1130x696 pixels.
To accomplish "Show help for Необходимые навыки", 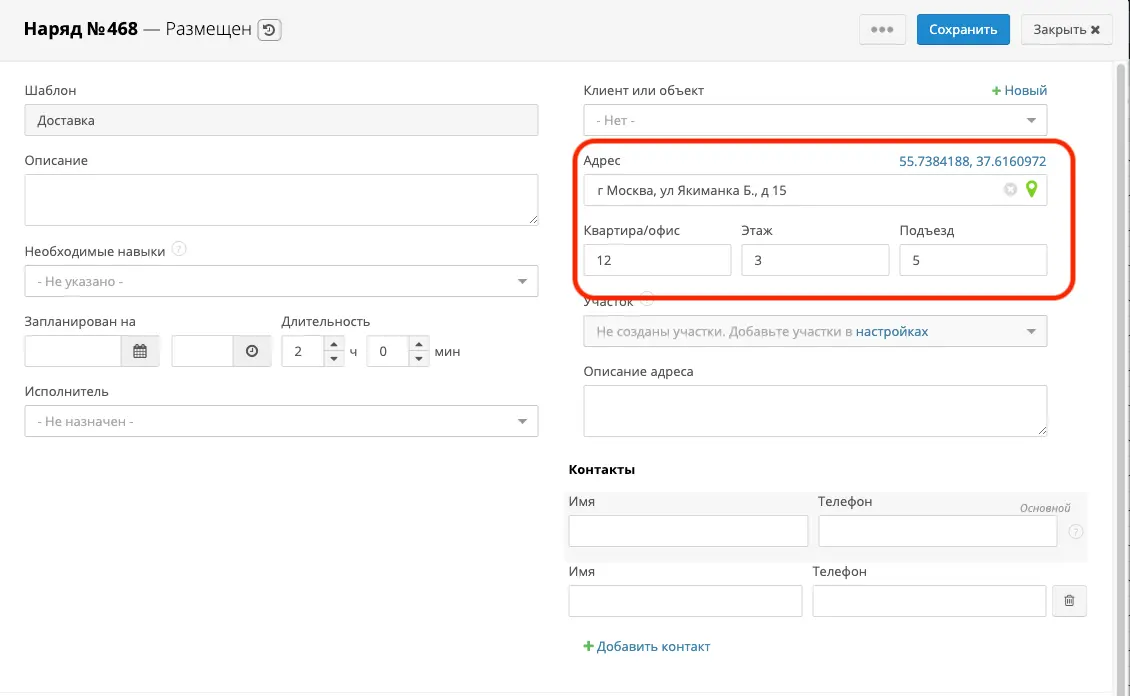I will 179,249.
